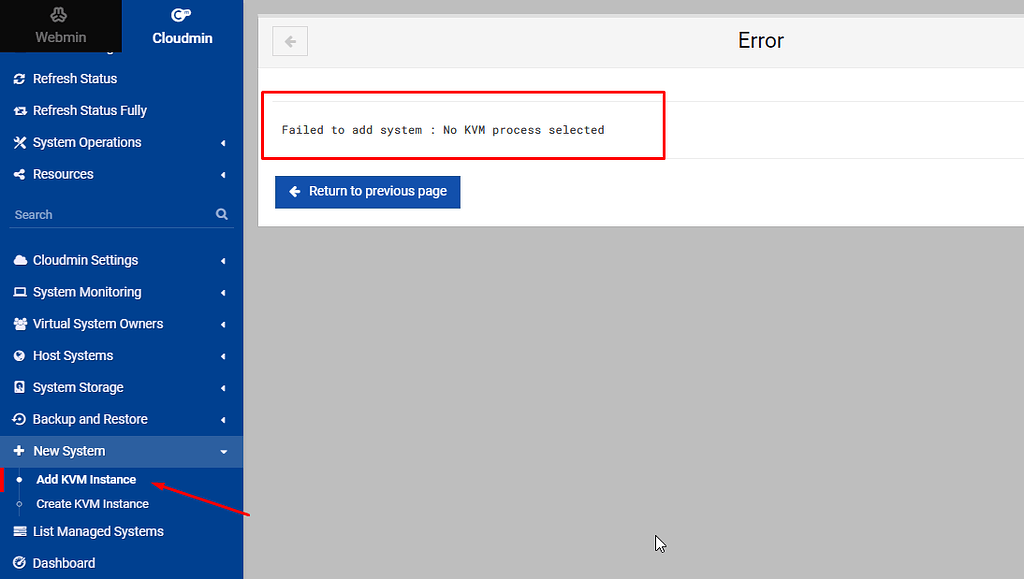Image resolution: width=1024 pixels, height=579 pixels.
Task: Click the Cloudmin Settings cloud icon
Action: pos(18,260)
